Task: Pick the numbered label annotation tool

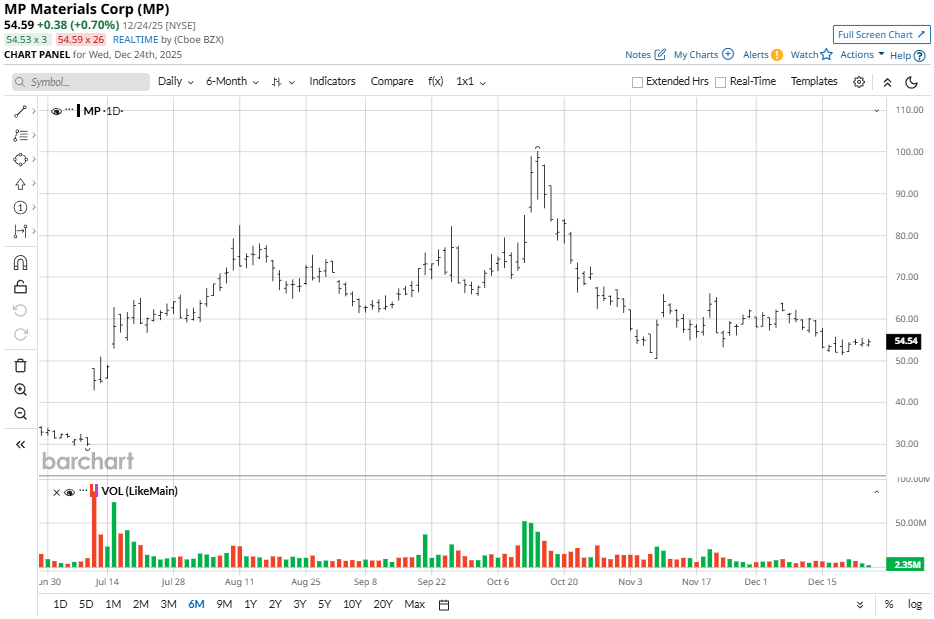Action: coord(20,207)
